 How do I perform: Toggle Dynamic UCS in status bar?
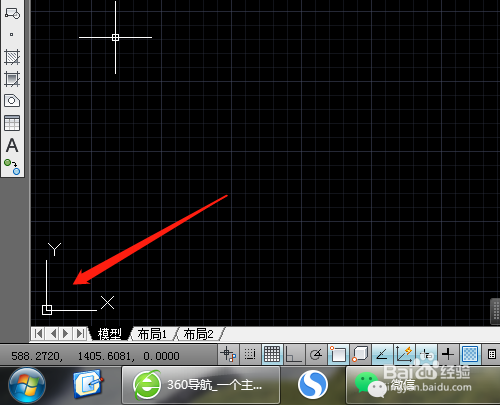(x=404, y=354)
